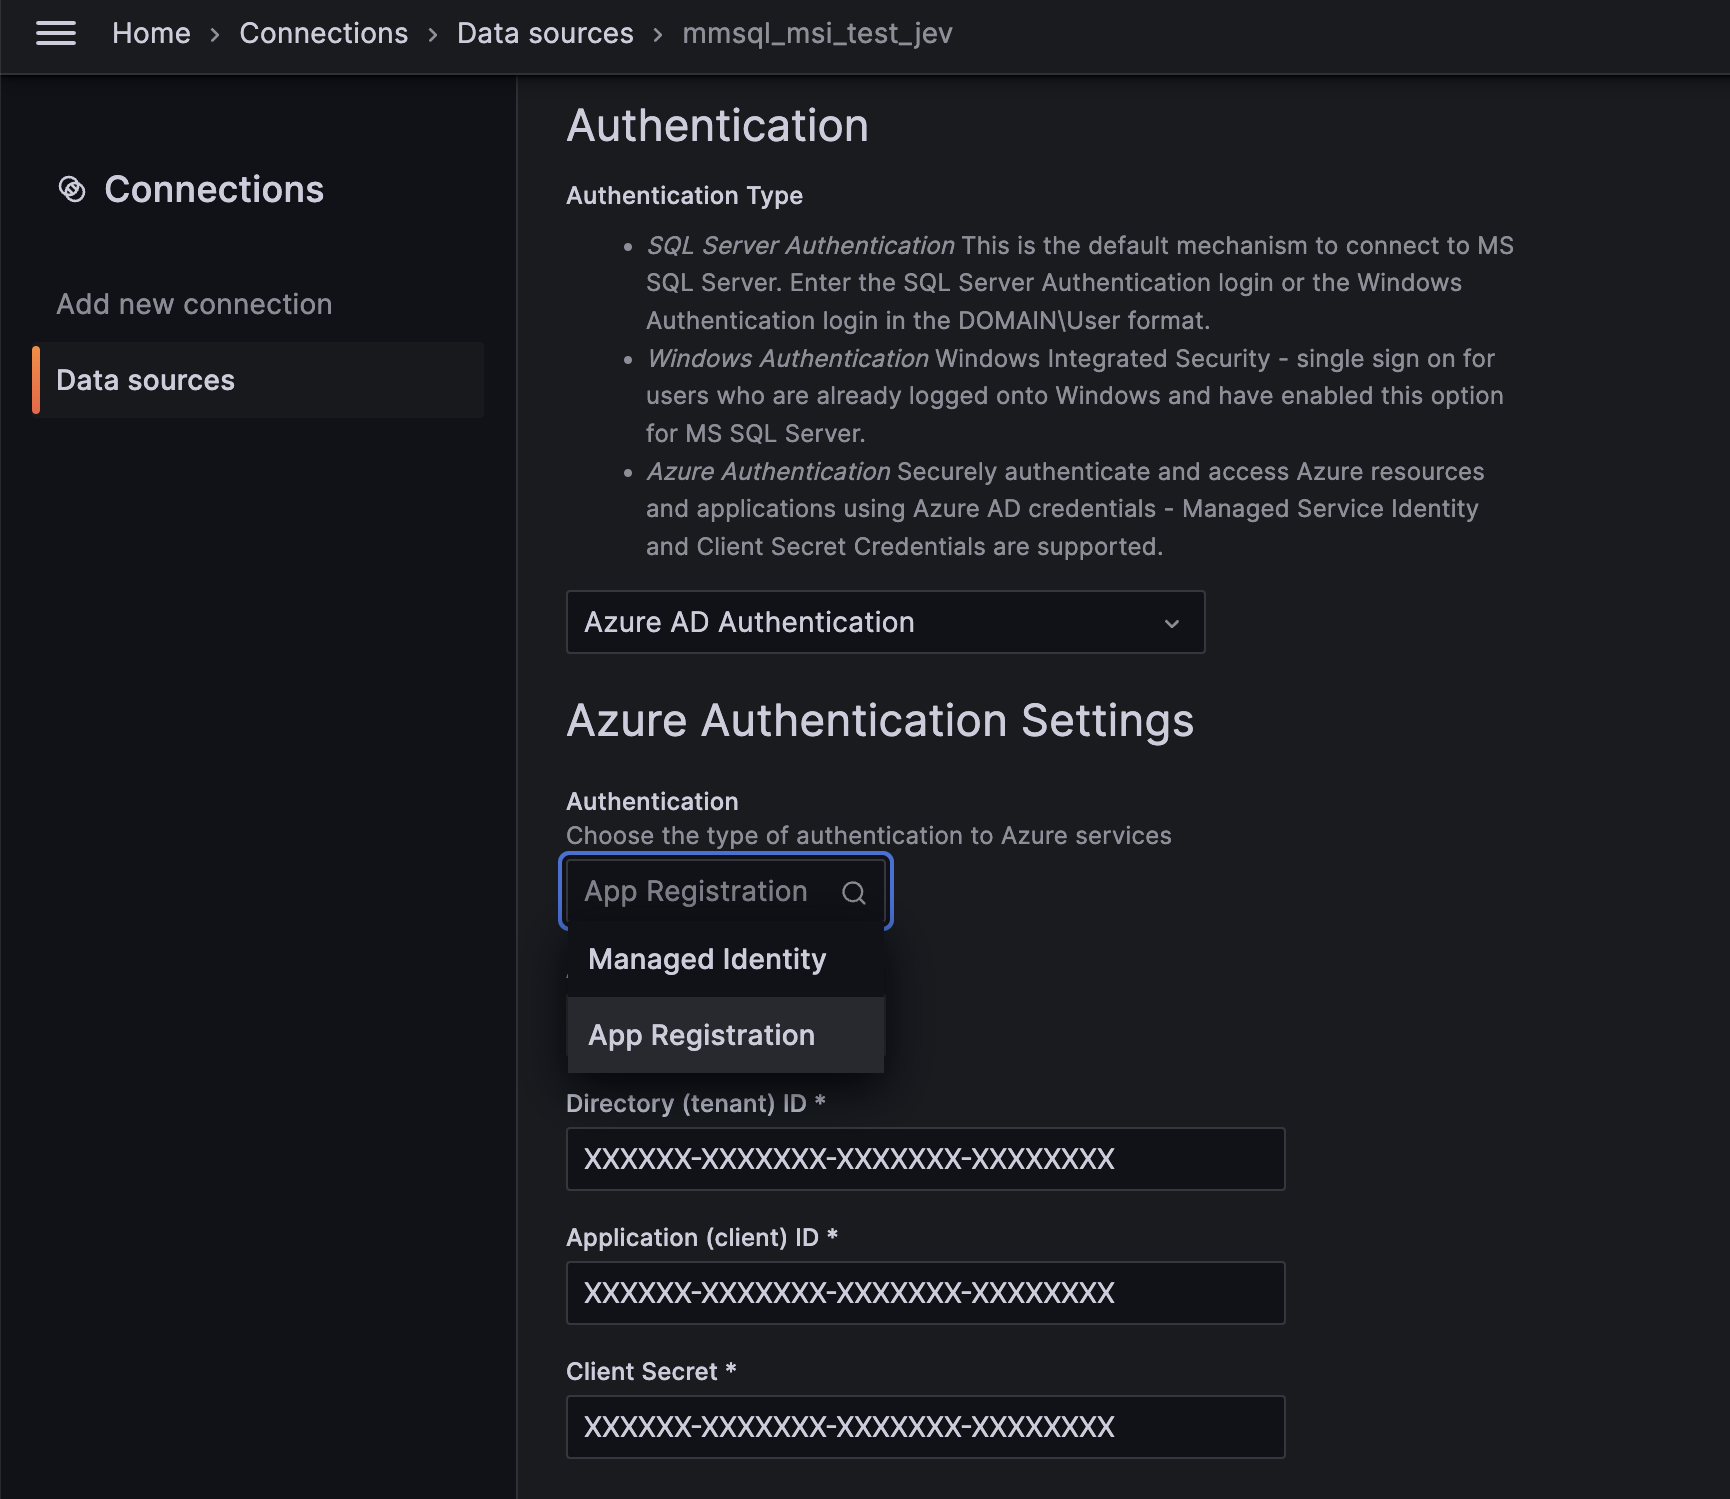1730x1499 pixels.
Task: Click the Client Secret input field
Action: (x=925, y=1426)
